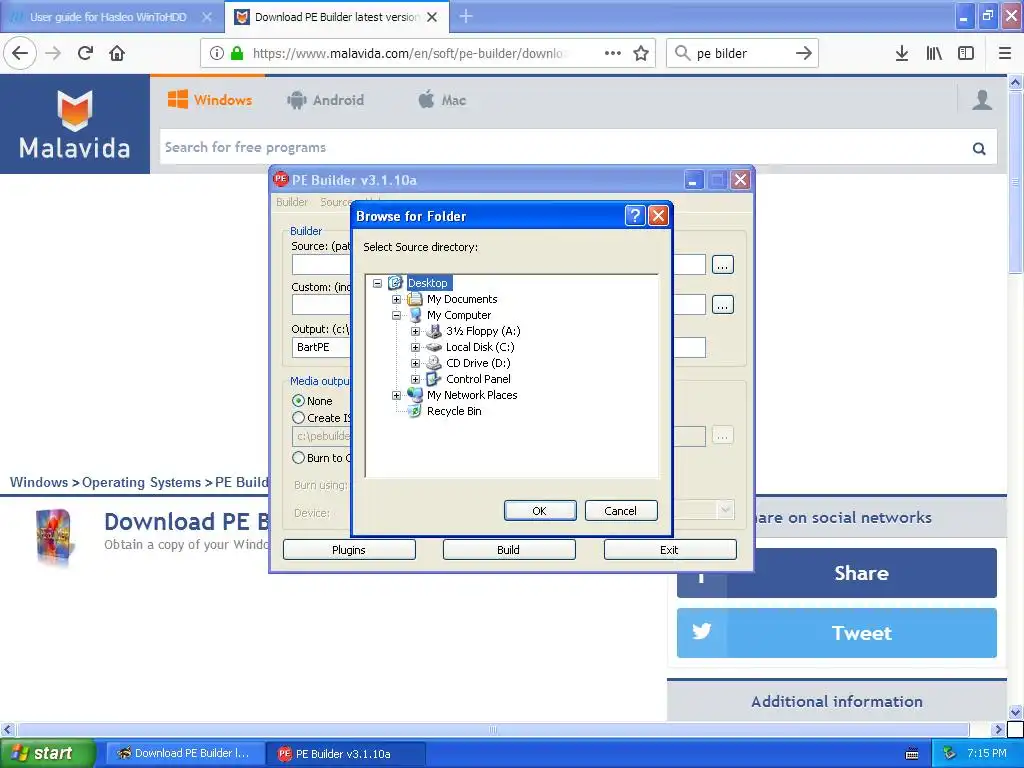Expand the Local Disk (C:) node
Image resolution: width=1024 pixels, height=768 pixels.
coord(415,347)
